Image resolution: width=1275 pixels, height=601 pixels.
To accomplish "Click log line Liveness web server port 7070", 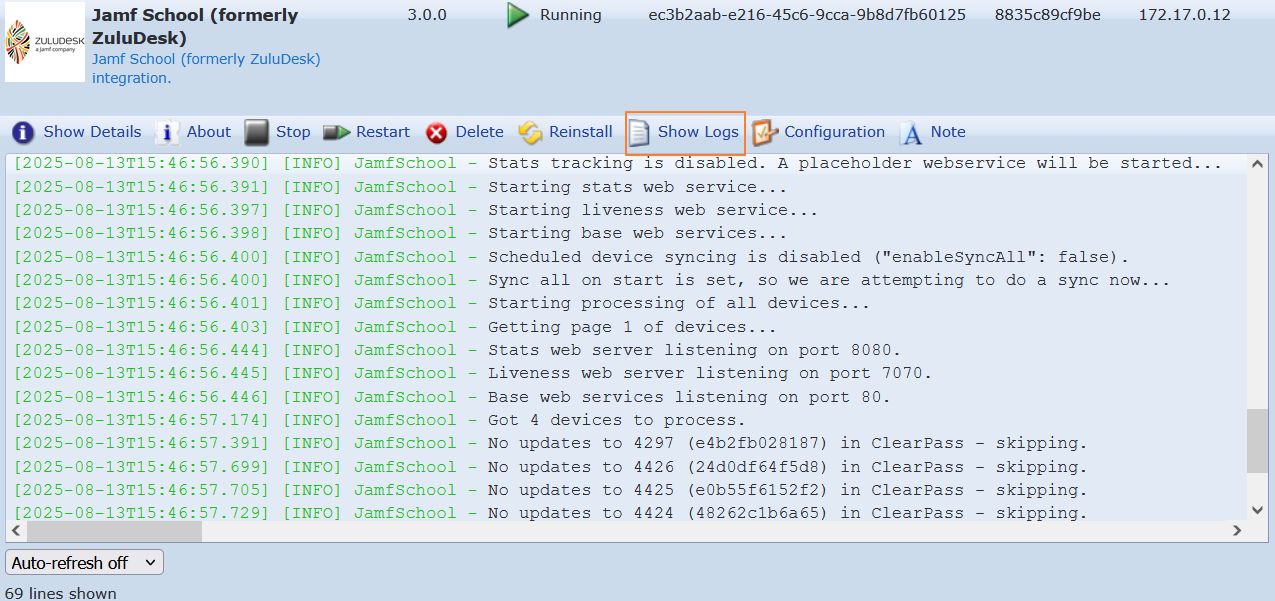I will click(x=473, y=373).
